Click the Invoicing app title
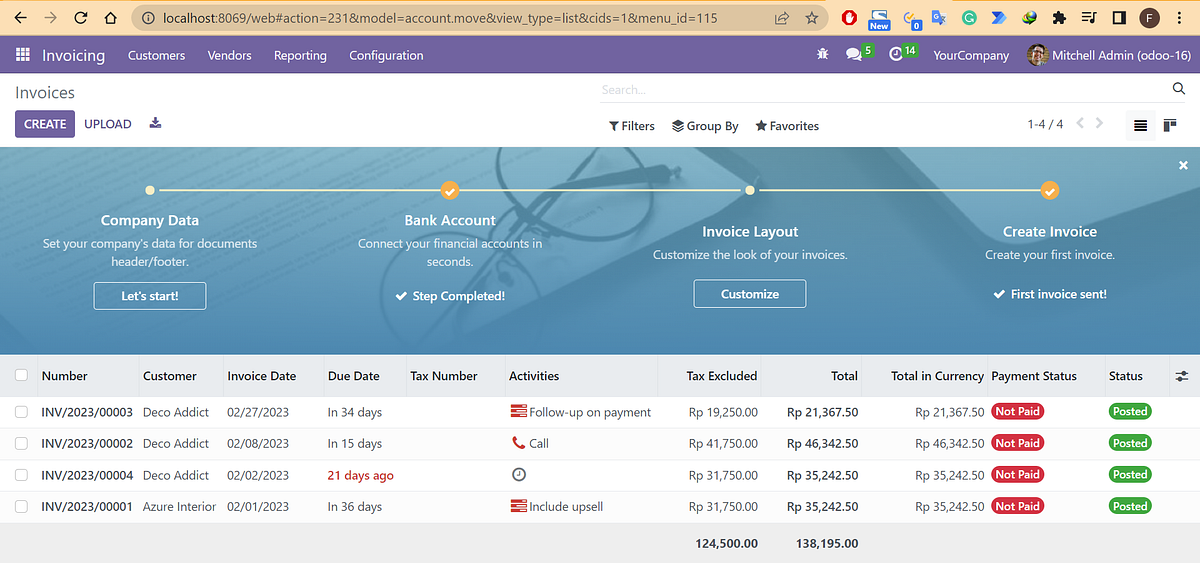Image resolution: width=1200 pixels, height=563 pixels. coord(73,56)
